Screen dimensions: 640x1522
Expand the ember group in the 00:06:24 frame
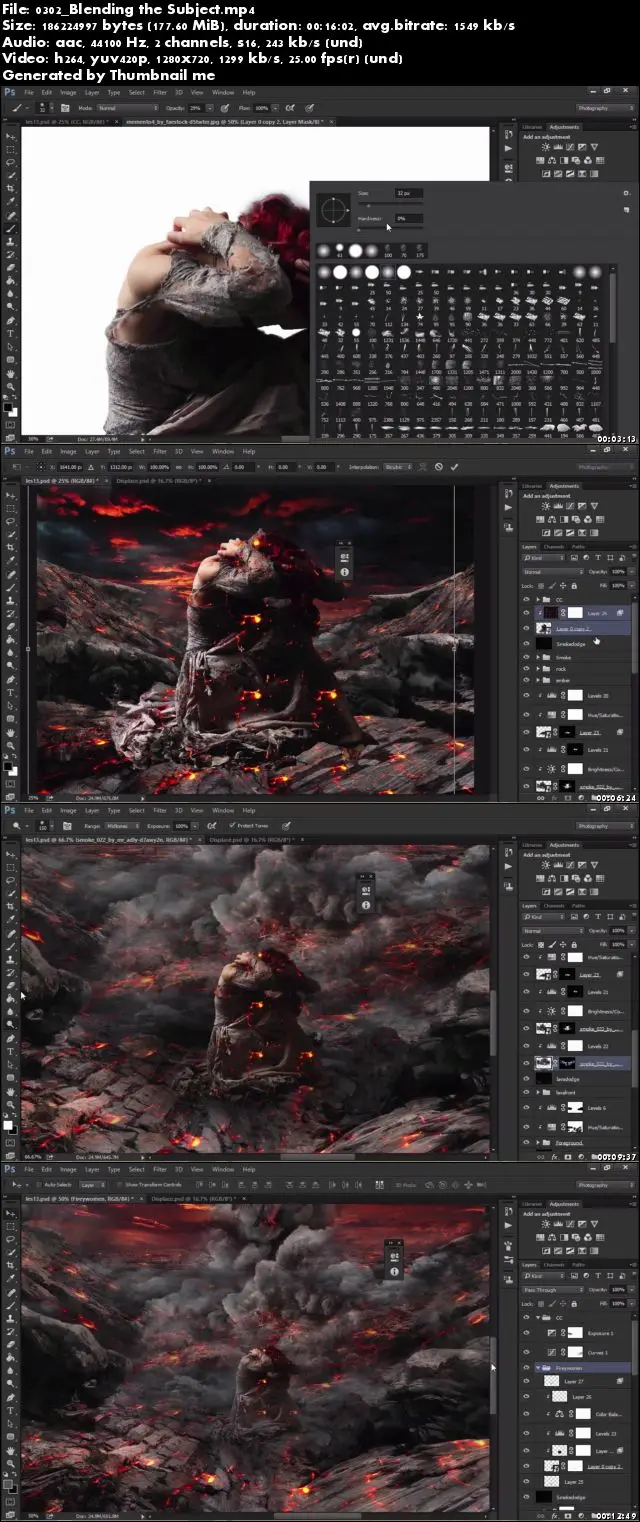(x=538, y=680)
